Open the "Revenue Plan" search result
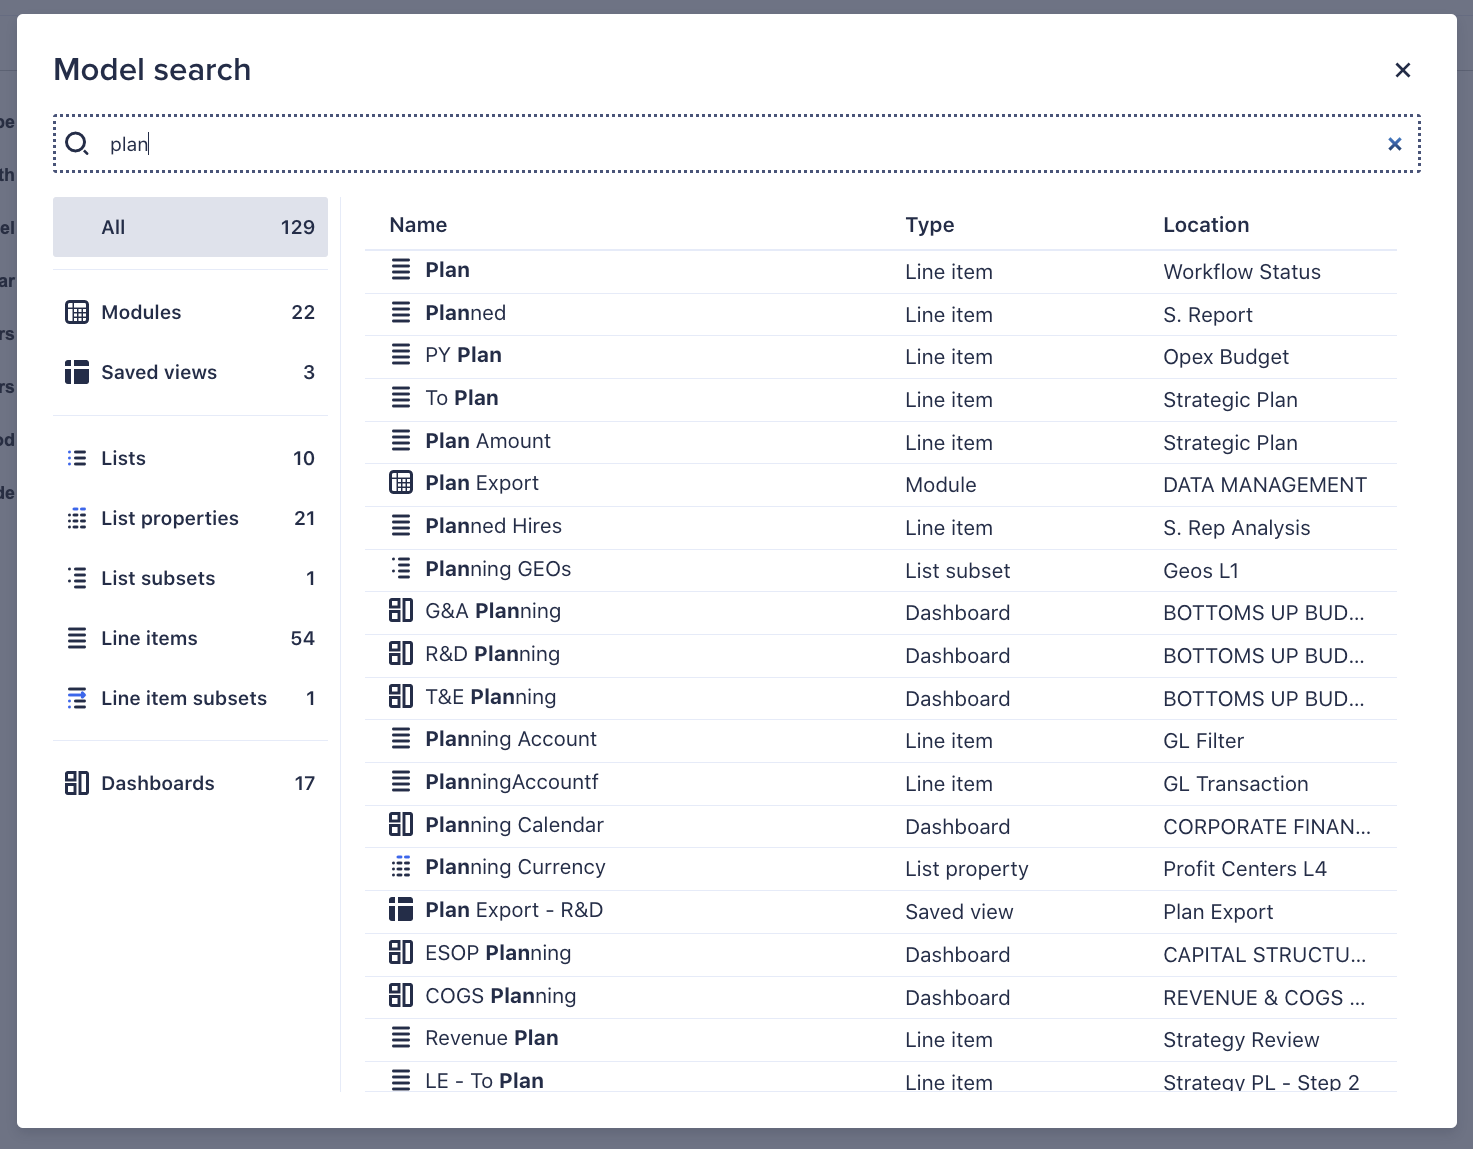 [491, 1037]
